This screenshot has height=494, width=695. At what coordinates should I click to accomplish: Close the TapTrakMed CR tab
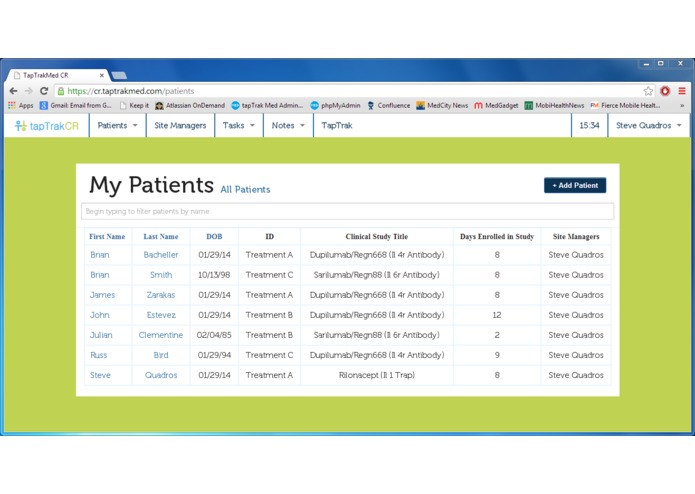(102, 75)
